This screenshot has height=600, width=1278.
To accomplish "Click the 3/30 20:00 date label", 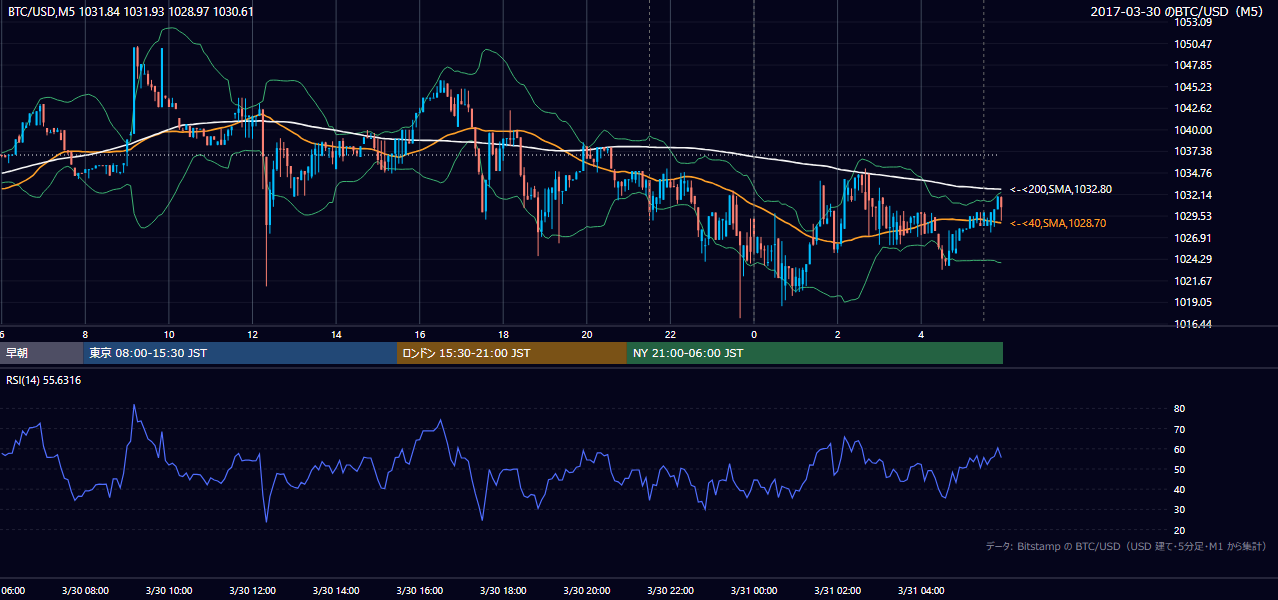I will [587, 591].
